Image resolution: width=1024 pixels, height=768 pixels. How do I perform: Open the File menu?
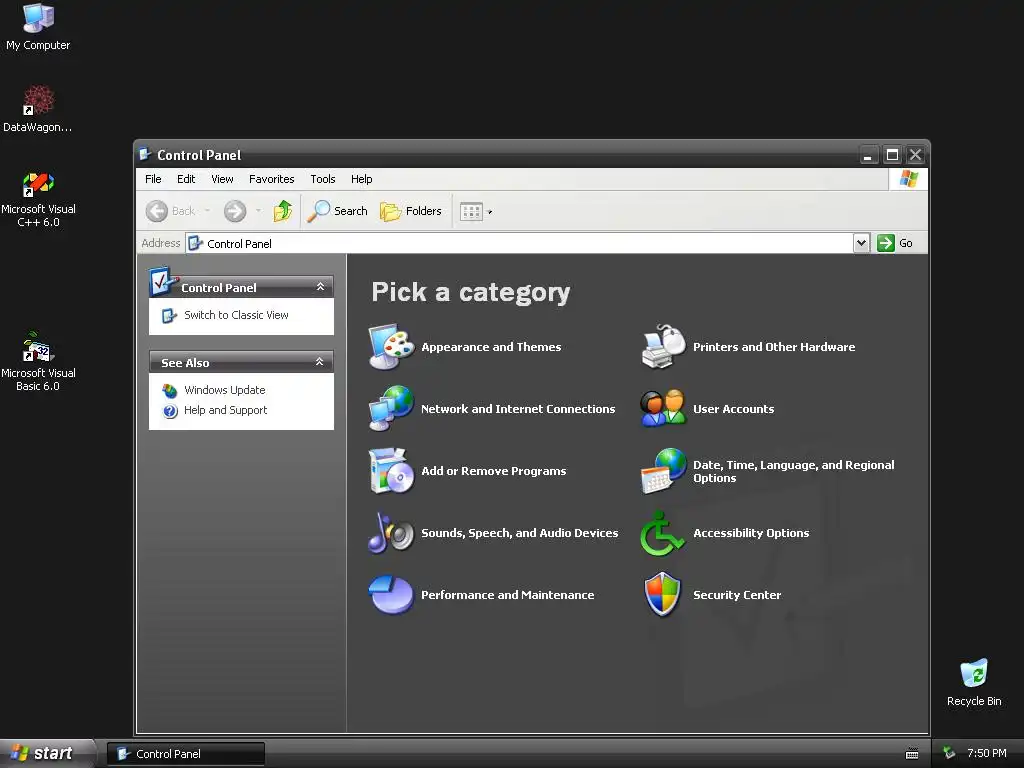(x=153, y=179)
